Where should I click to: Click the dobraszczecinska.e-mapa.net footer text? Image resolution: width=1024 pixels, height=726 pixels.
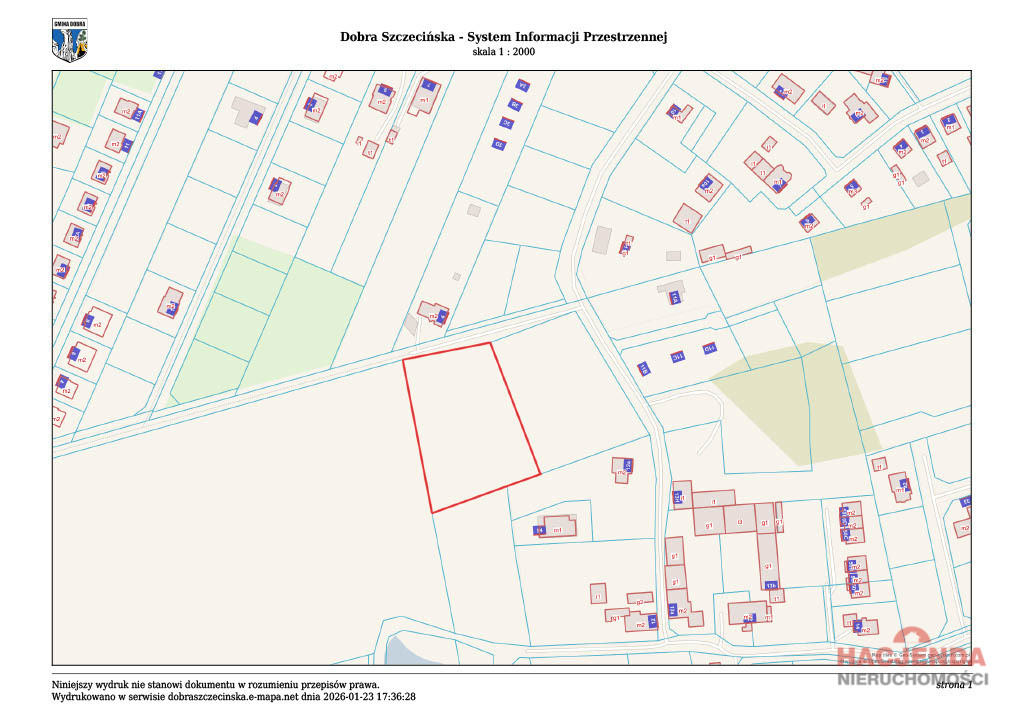234,697
